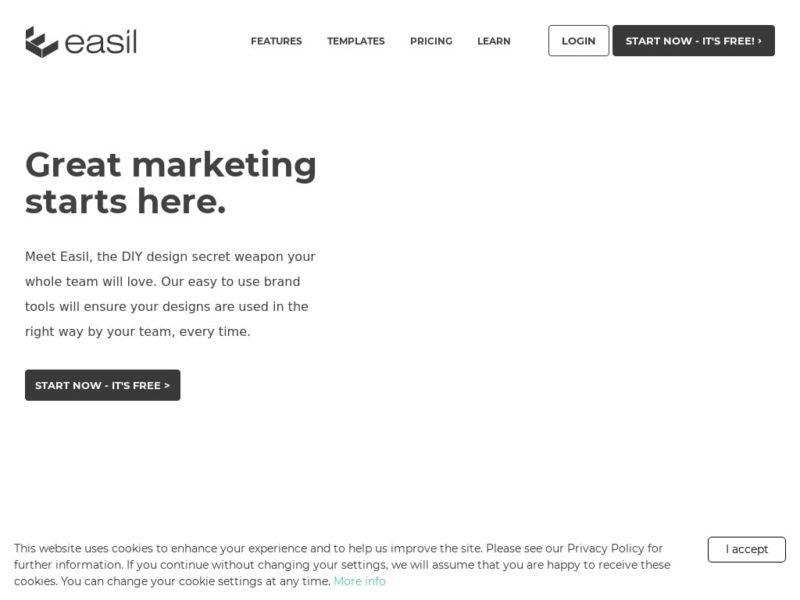The height and width of the screenshot is (600, 800).
Task: Click the 'Meet Easil' paragraph opening
Action: click(58, 257)
